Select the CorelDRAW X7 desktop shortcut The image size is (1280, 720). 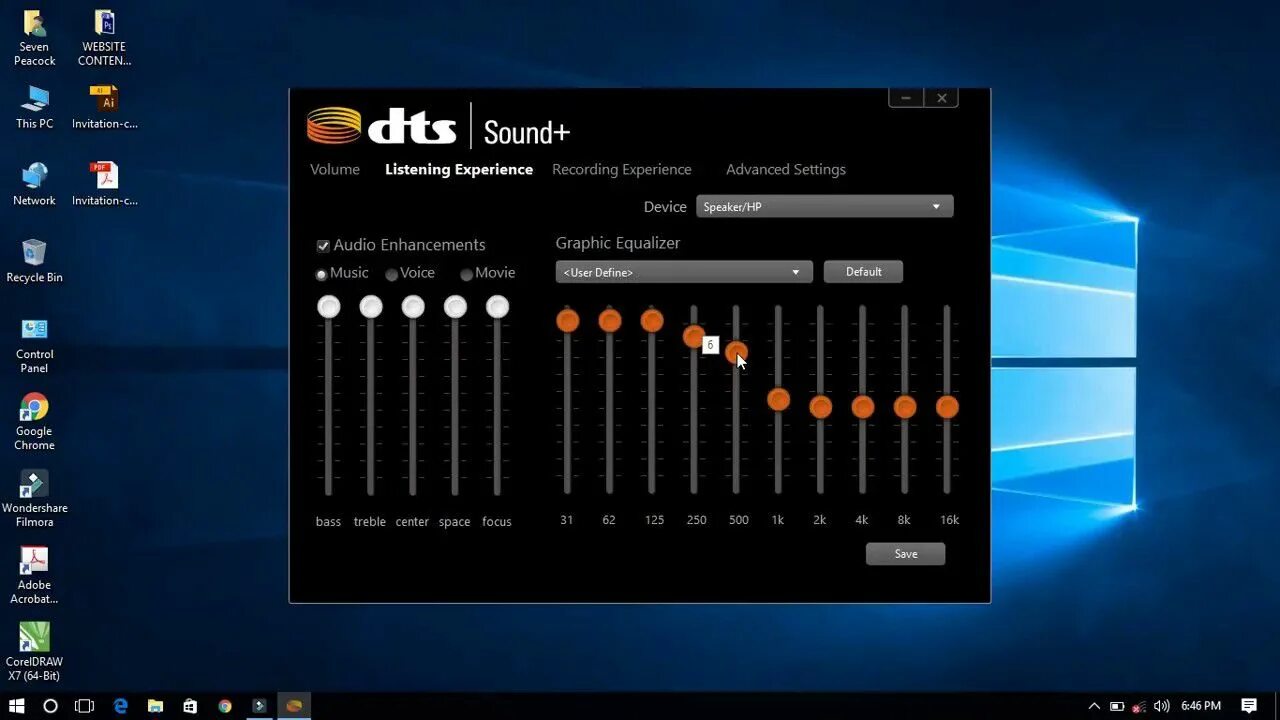[x=34, y=652]
